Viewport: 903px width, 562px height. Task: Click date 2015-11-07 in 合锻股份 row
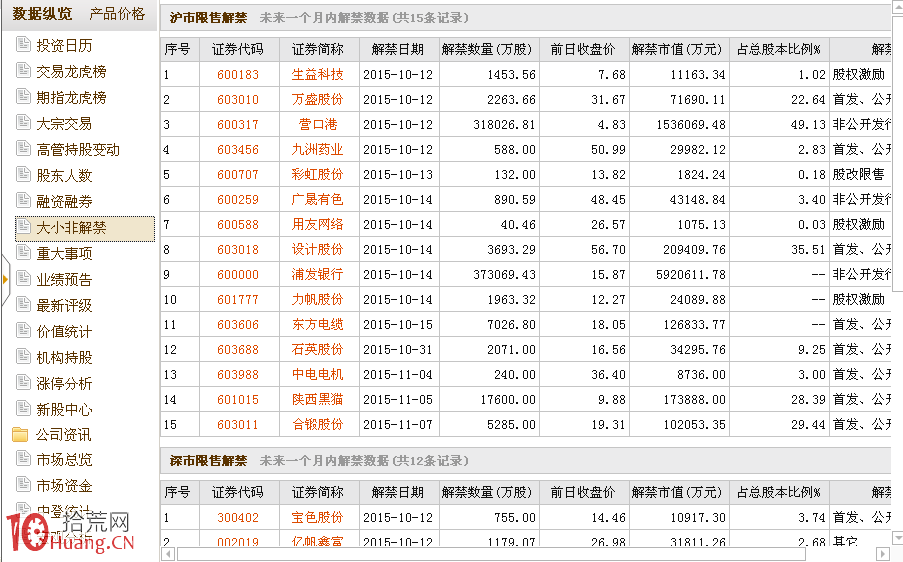pos(398,425)
